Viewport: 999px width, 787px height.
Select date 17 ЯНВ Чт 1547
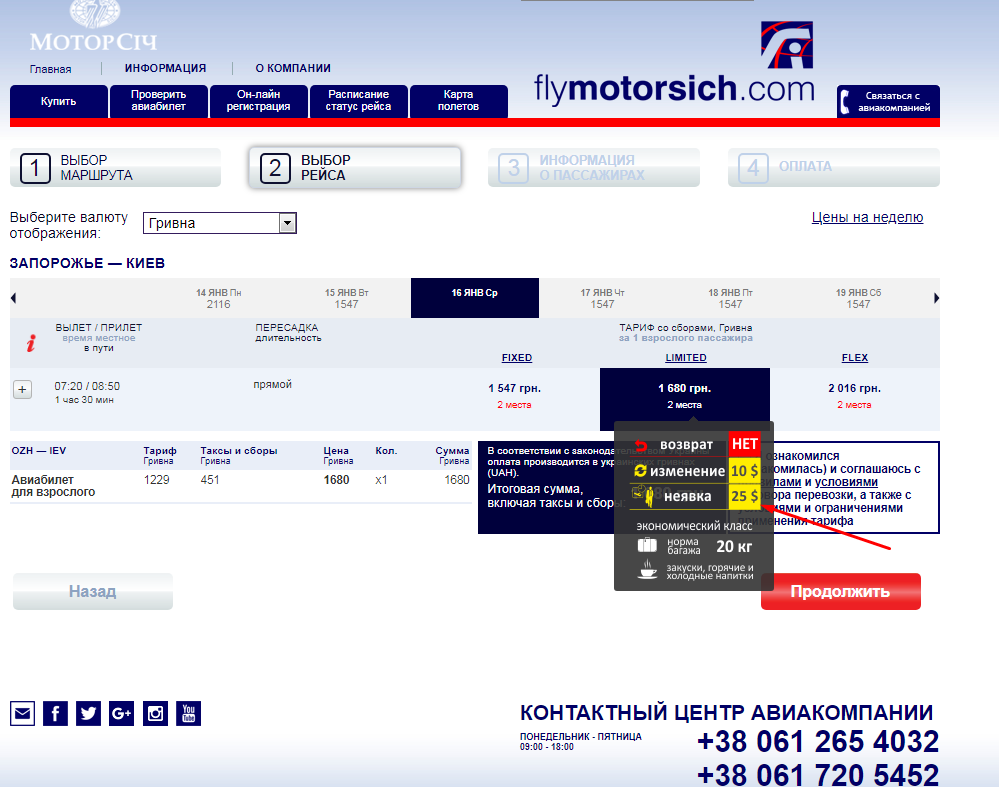pos(602,298)
